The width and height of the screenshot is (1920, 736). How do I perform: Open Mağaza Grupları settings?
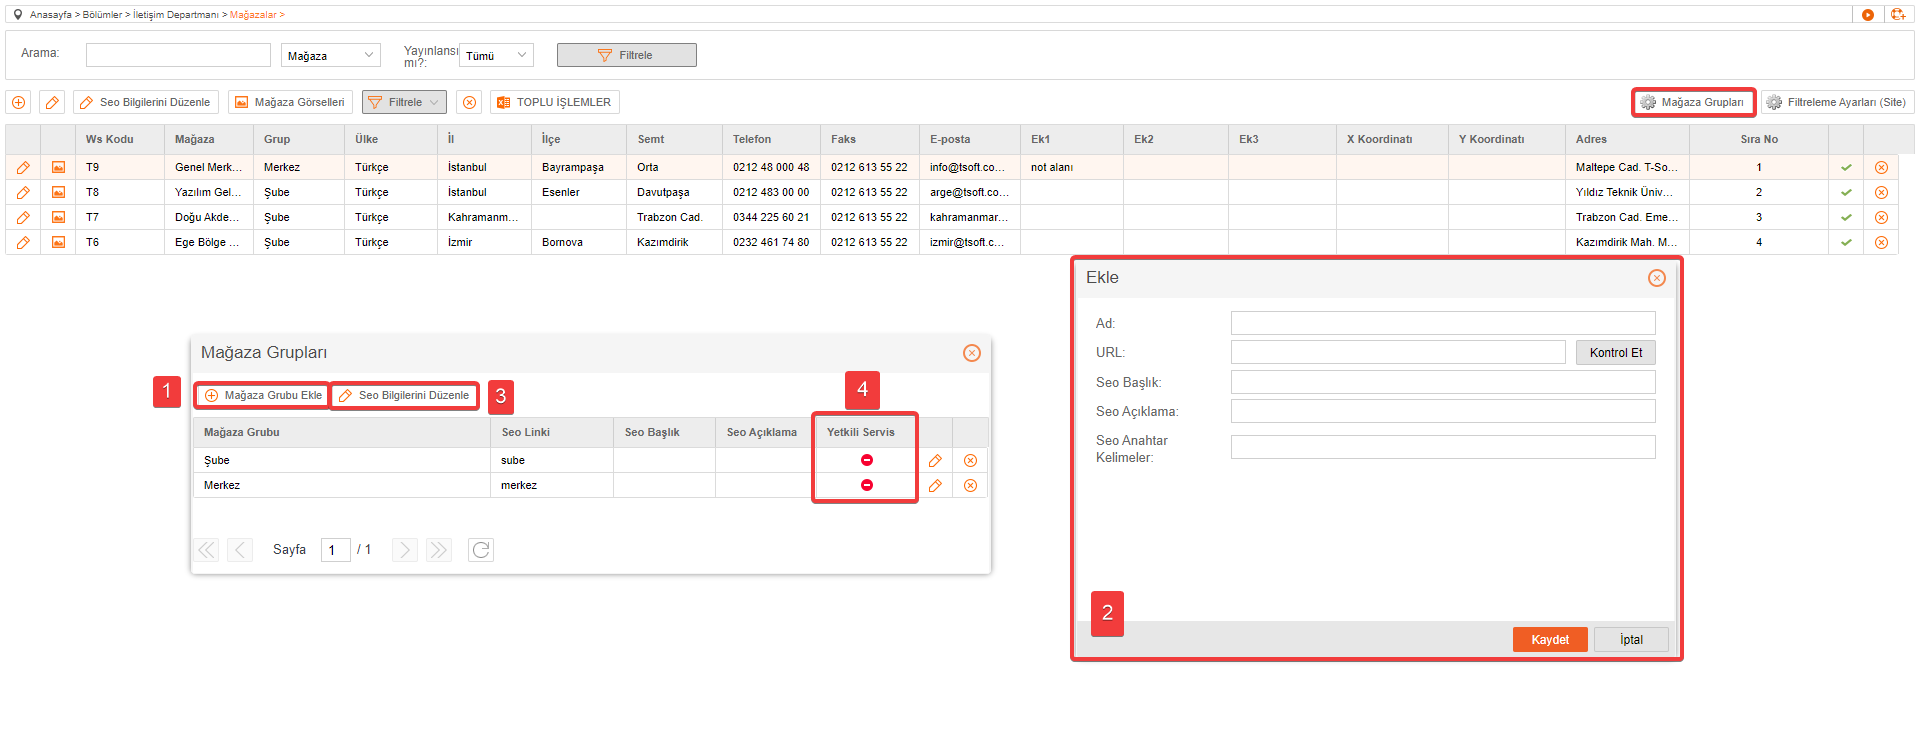(1693, 102)
